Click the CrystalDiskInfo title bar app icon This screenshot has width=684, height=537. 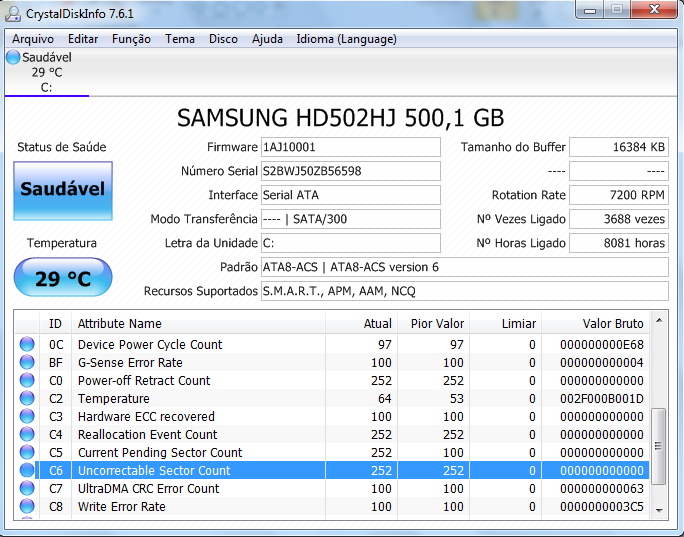pyautogui.click(x=14, y=12)
